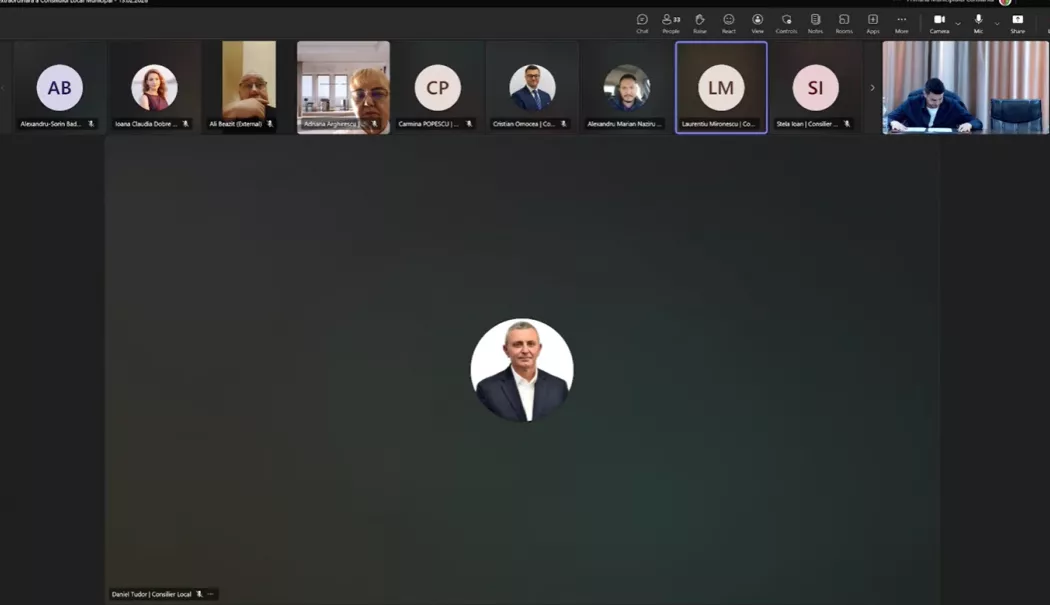Select Alexandru-Sorin participant tile with AB initials
Image resolution: width=1050 pixels, height=605 pixels.
point(60,88)
